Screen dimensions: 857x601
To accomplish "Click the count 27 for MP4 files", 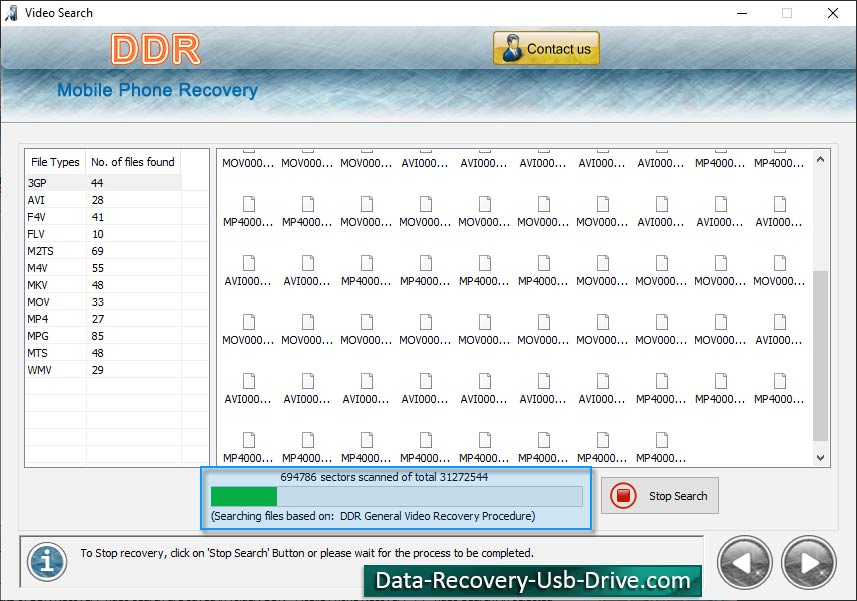I will tap(97, 319).
